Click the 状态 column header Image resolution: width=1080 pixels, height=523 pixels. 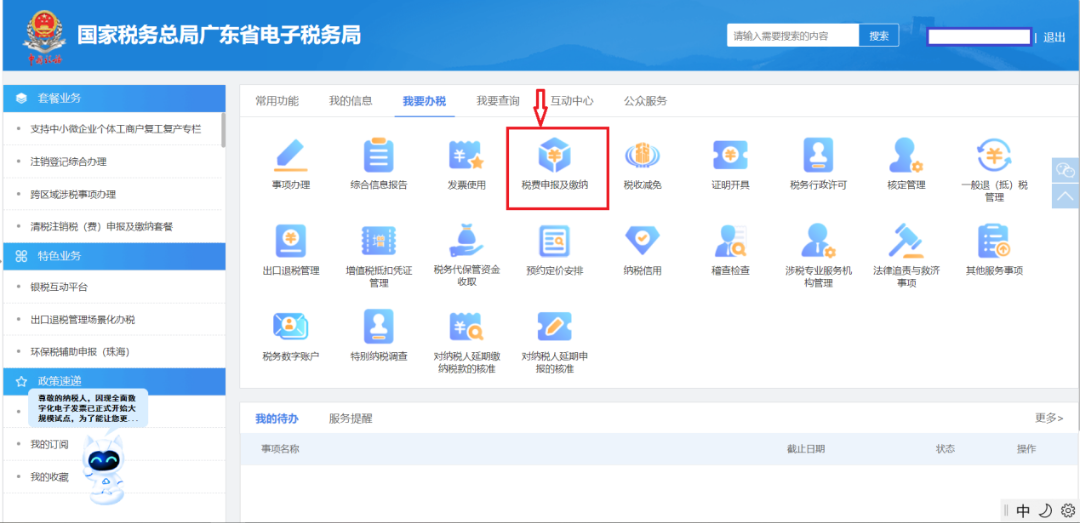tap(945, 449)
